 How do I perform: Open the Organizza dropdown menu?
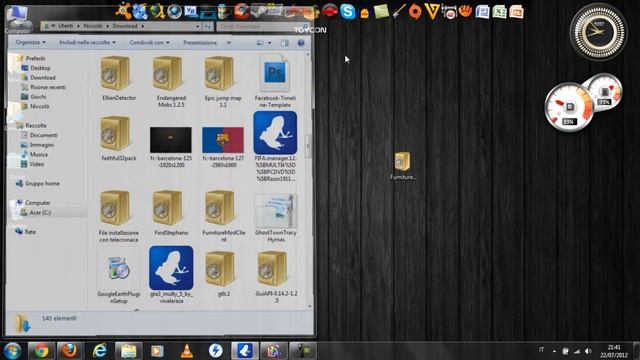[x=31, y=42]
